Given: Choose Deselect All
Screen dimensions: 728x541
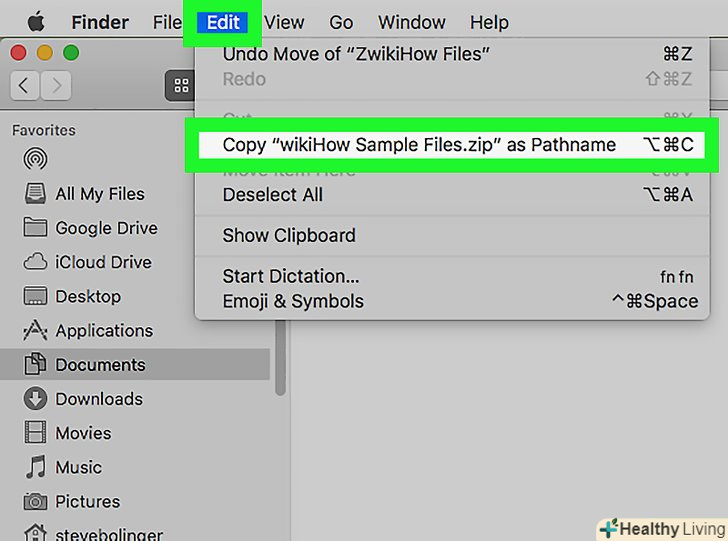Looking at the screenshot, I should pyautogui.click(x=452, y=195).
